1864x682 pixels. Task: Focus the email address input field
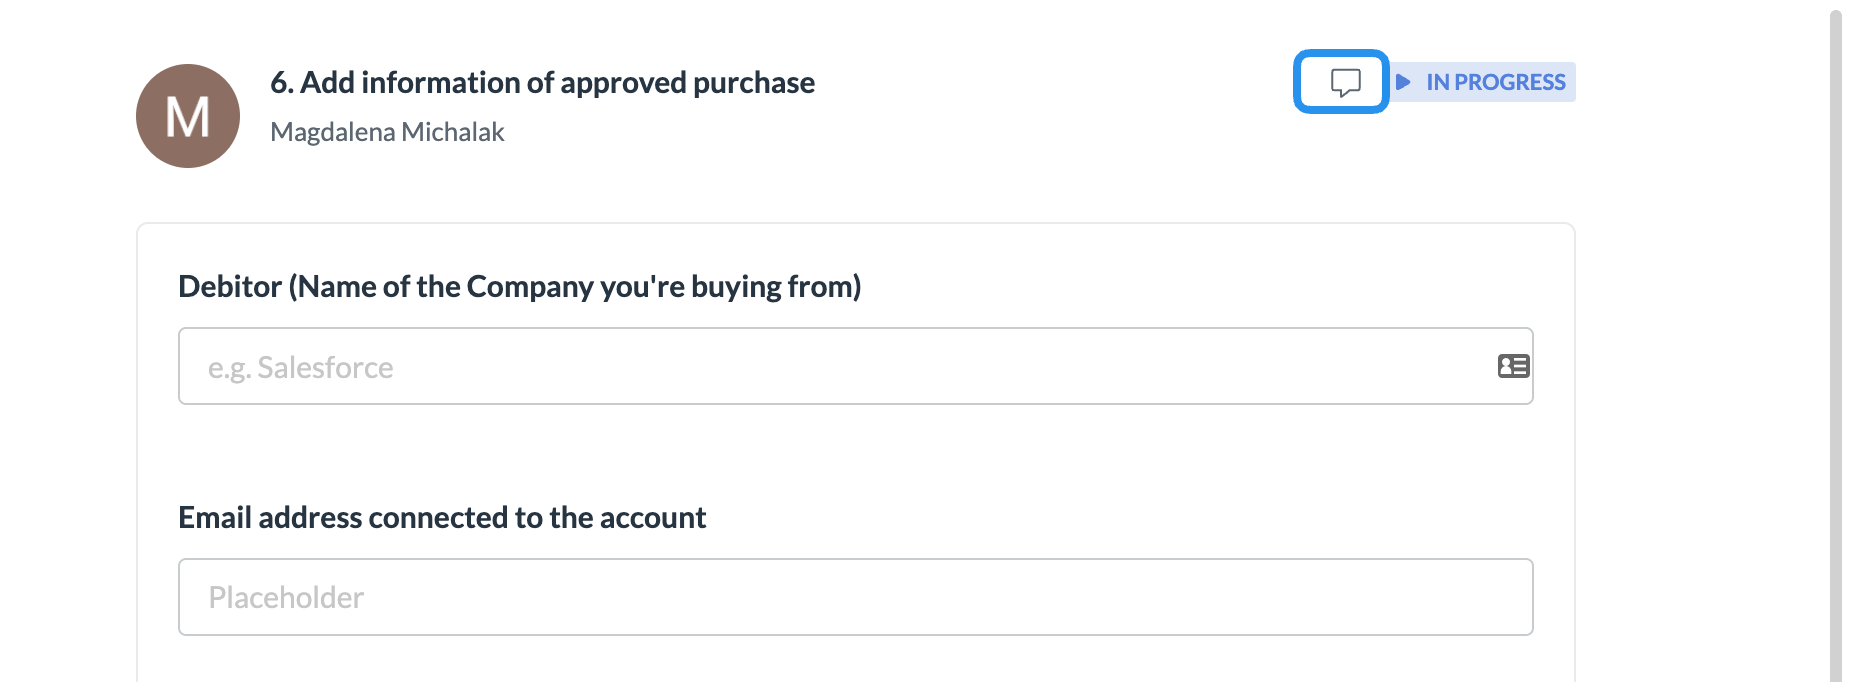tap(855, 597)
